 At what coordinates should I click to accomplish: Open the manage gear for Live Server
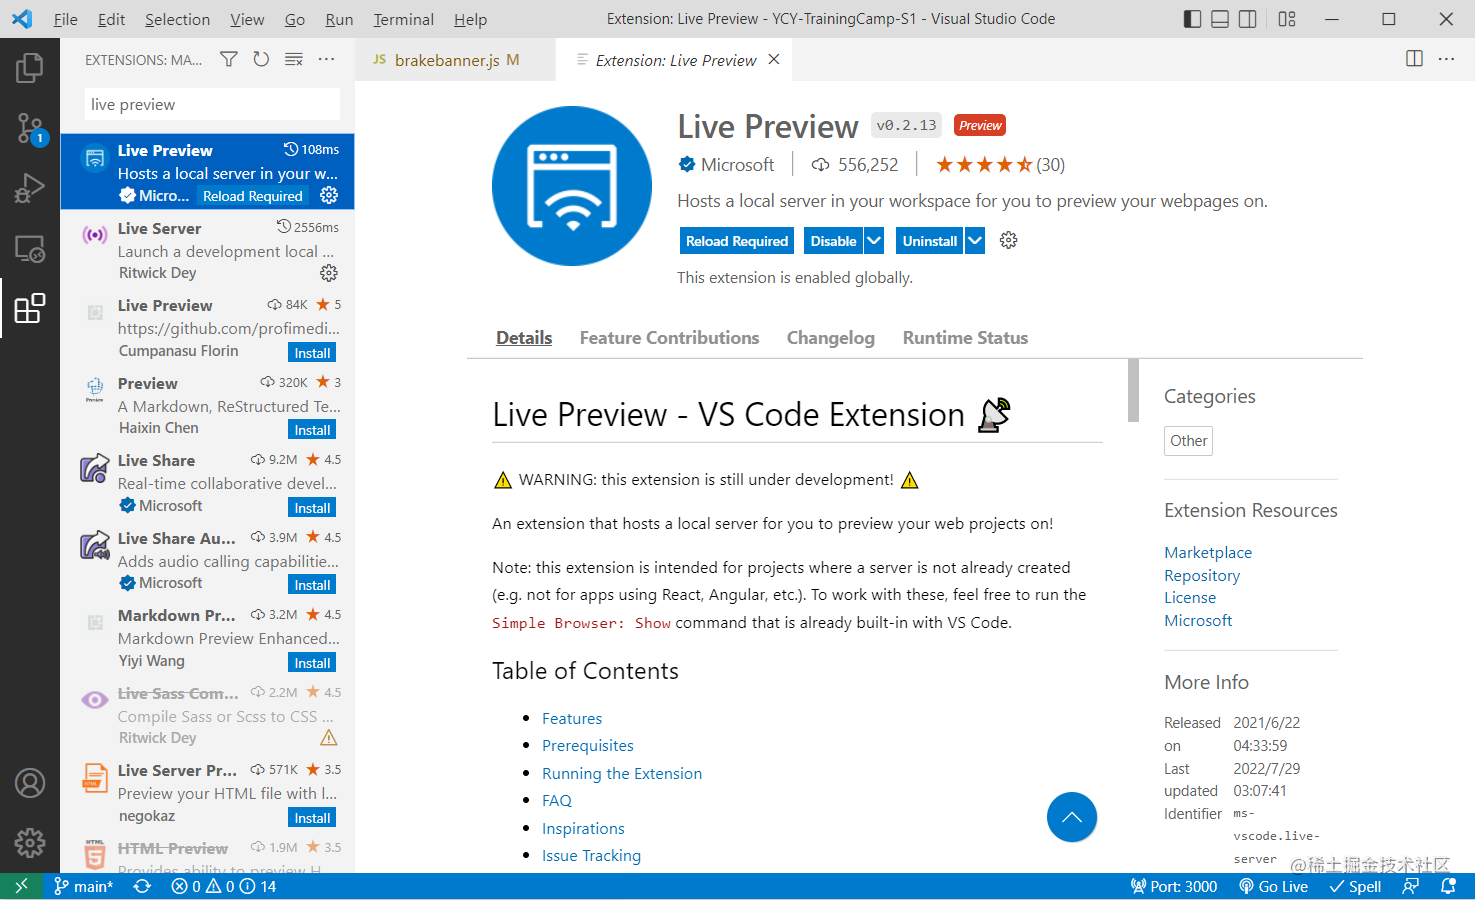(x=328, y=273)
